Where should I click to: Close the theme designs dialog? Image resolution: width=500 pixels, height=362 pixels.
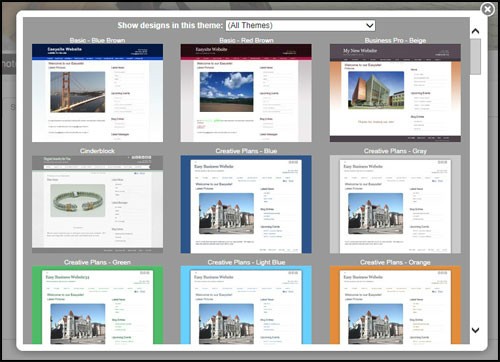coord(488,9)
